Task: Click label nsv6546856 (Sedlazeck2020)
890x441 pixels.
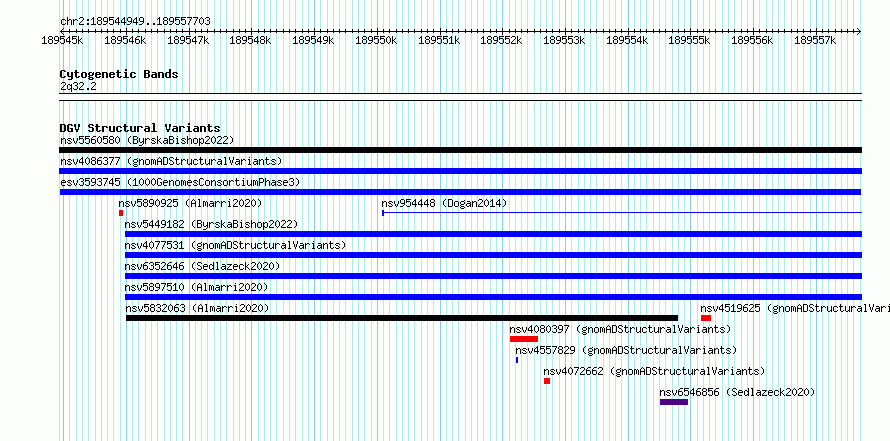Action: pos(737,392)
